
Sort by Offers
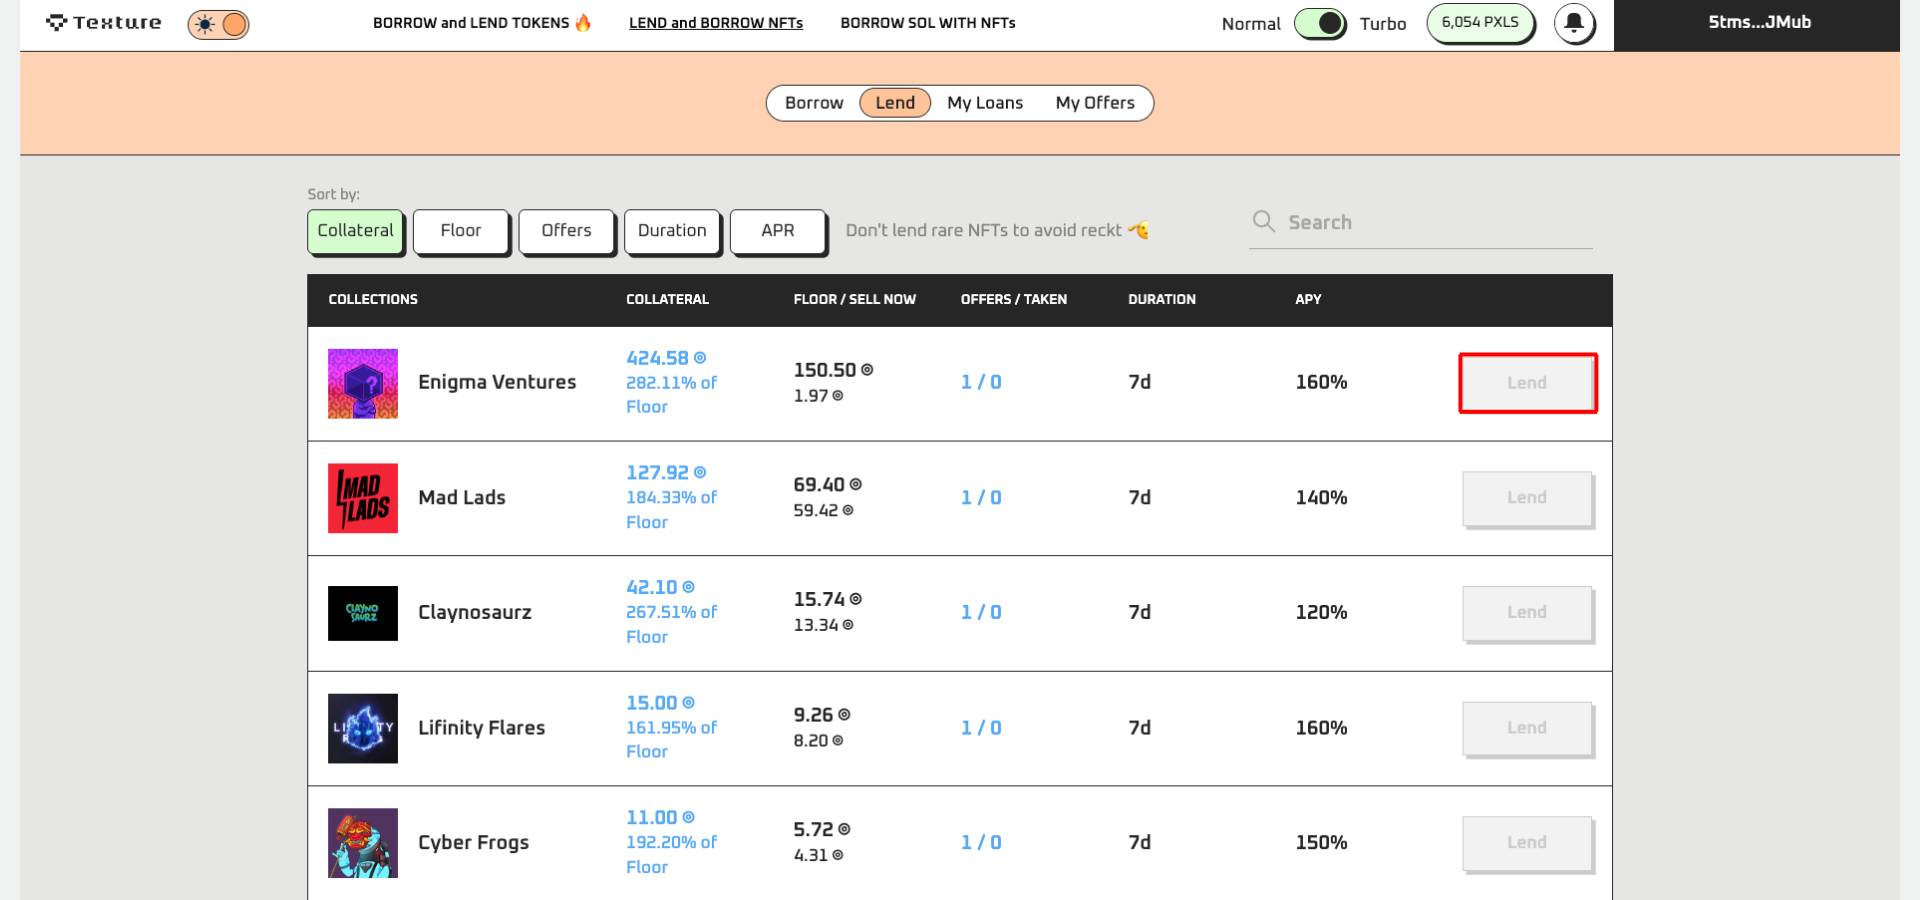click(567, 231)
